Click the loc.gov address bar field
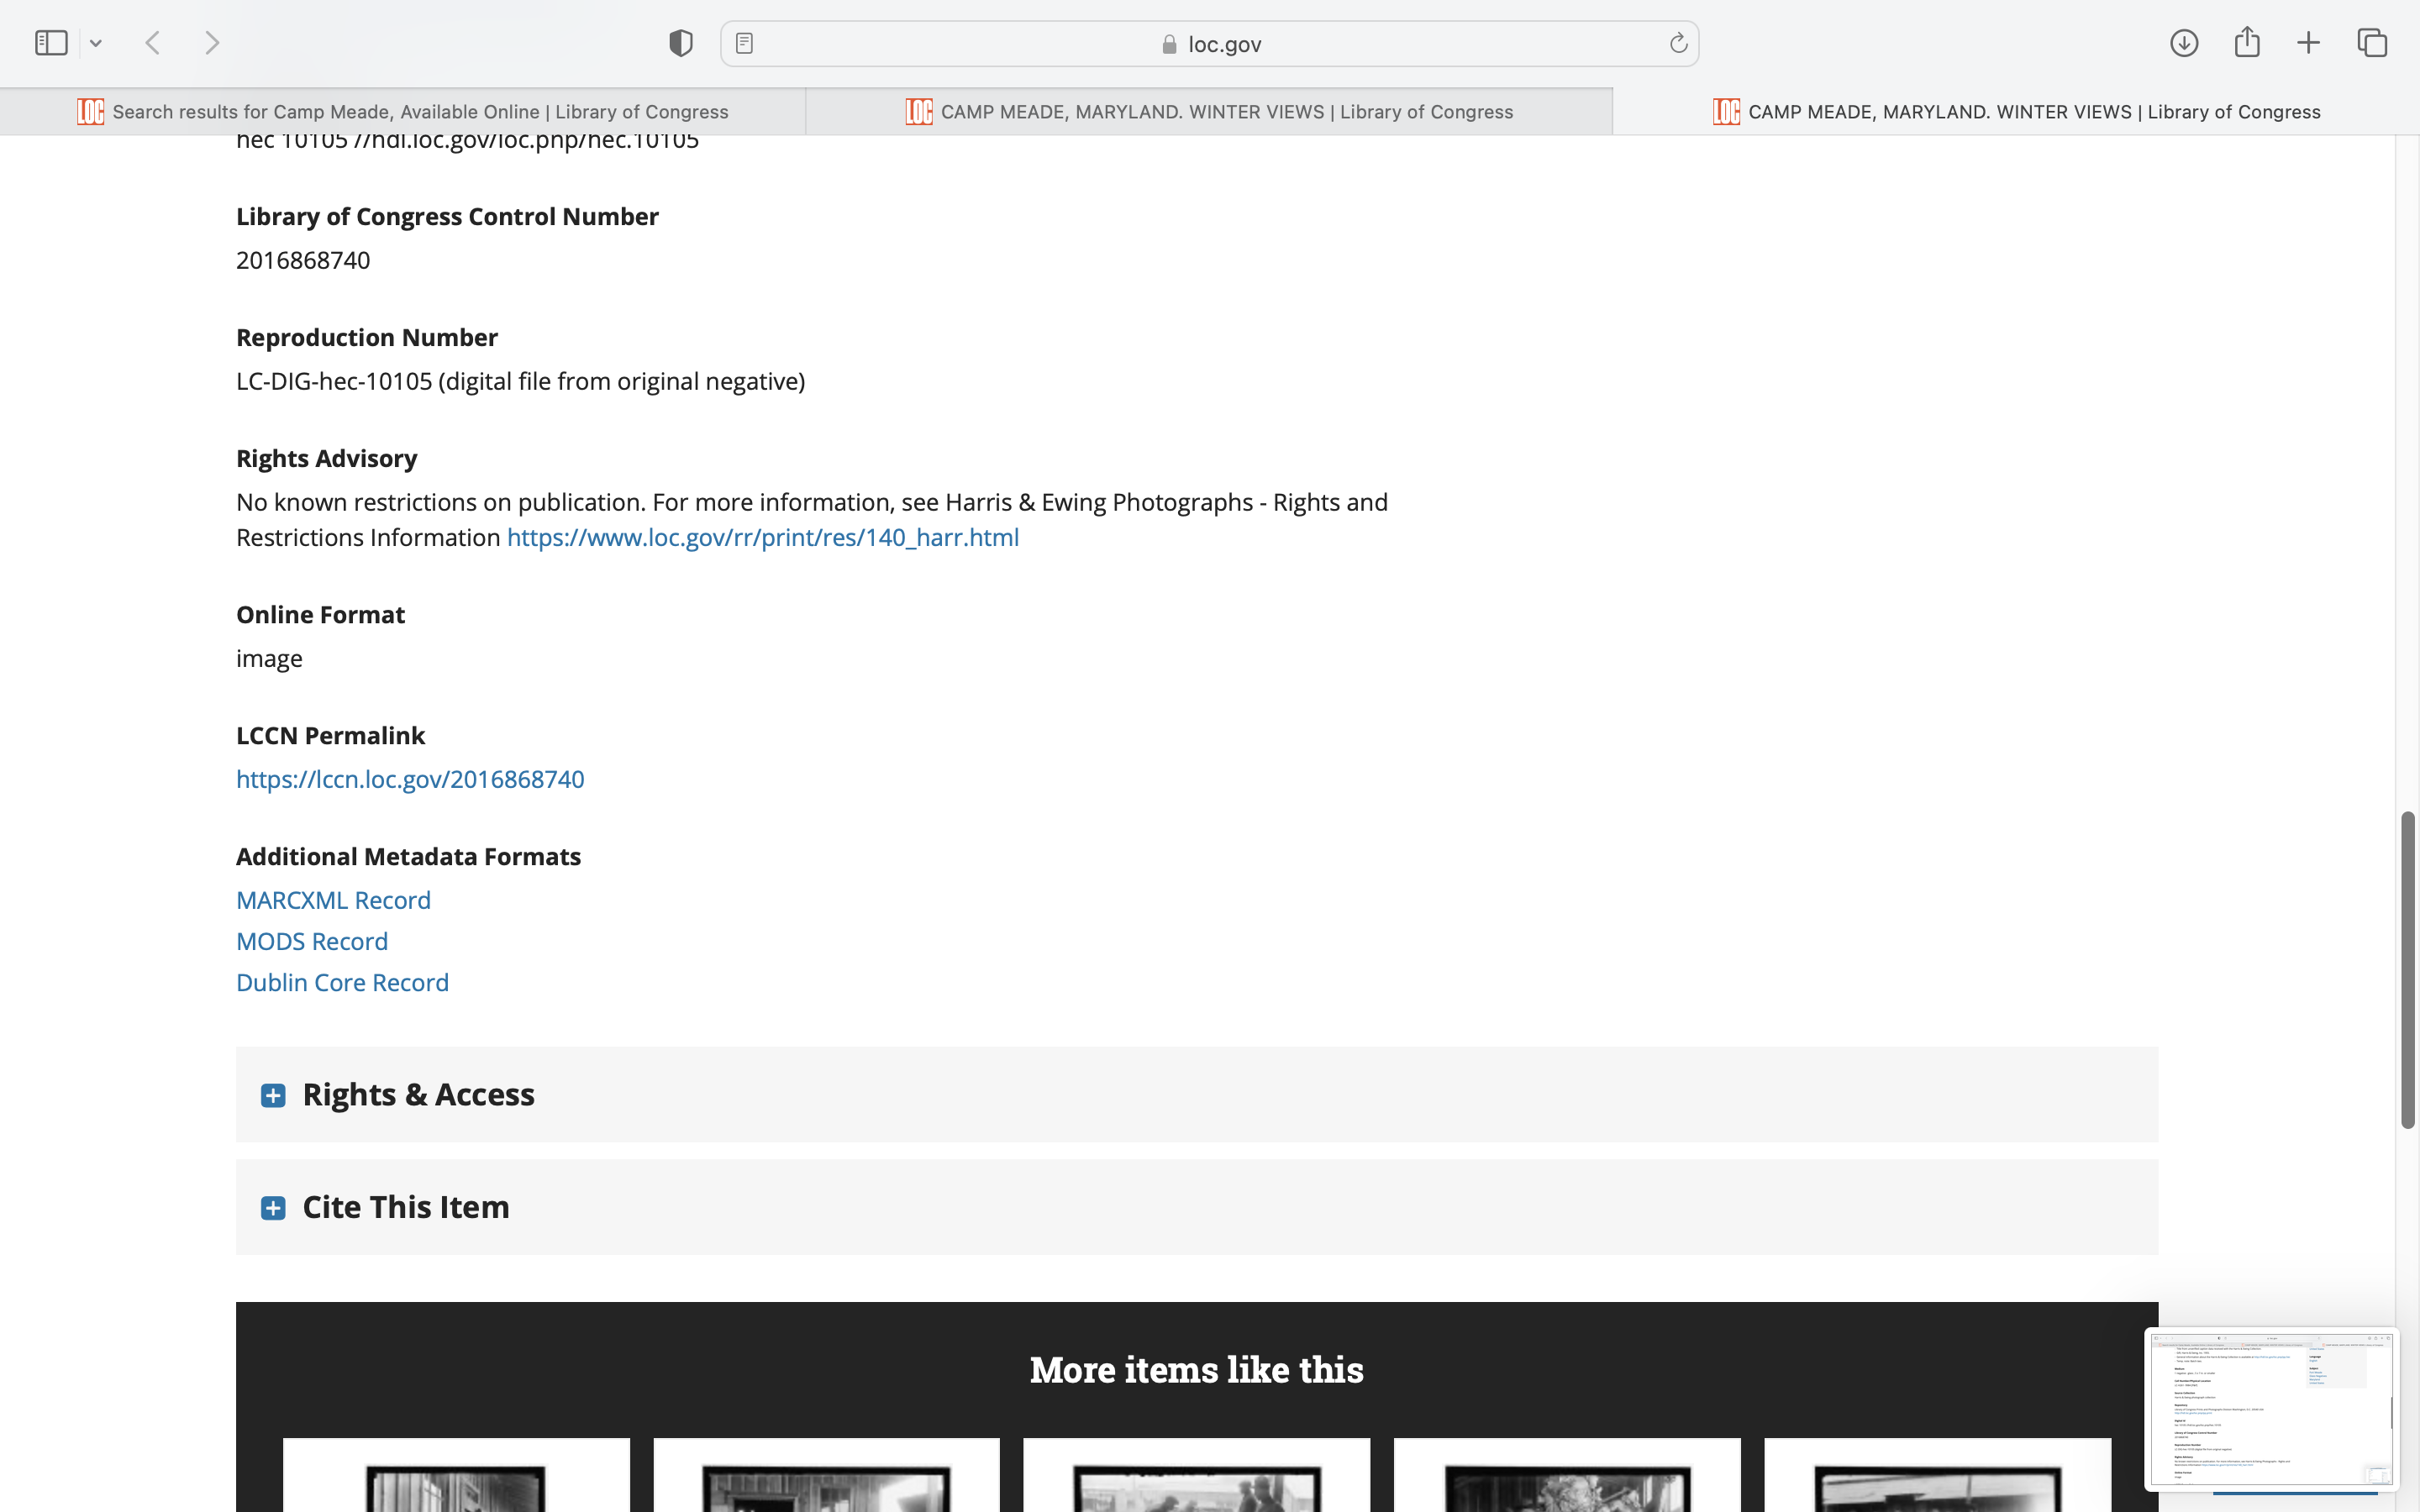 pyautogui.click(x=1209, y=44)
